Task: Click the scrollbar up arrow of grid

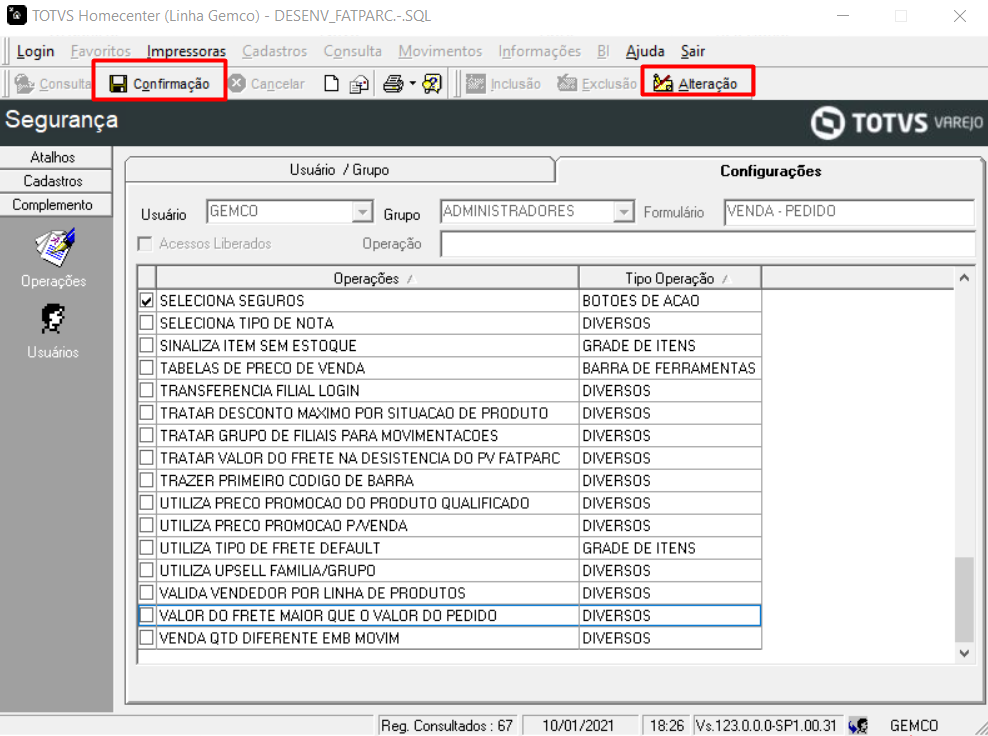Action: click(x=964, y=277)
